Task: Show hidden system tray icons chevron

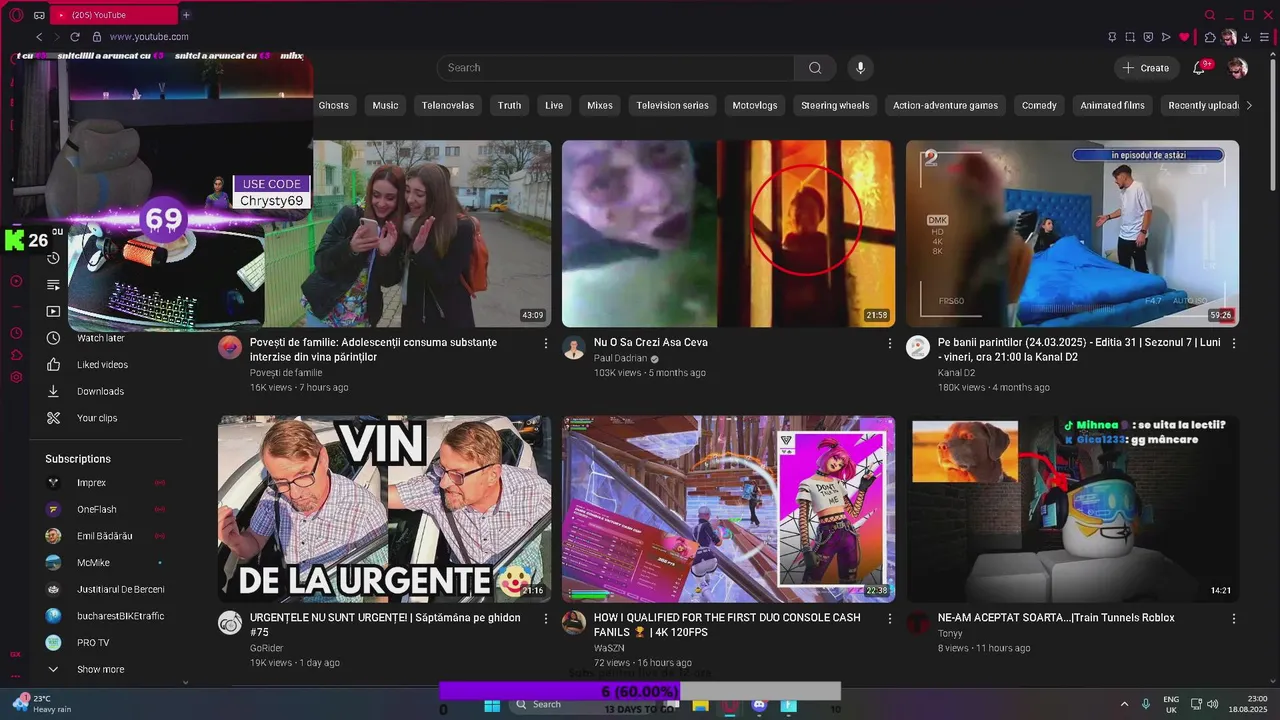Action: [1124, 704]
